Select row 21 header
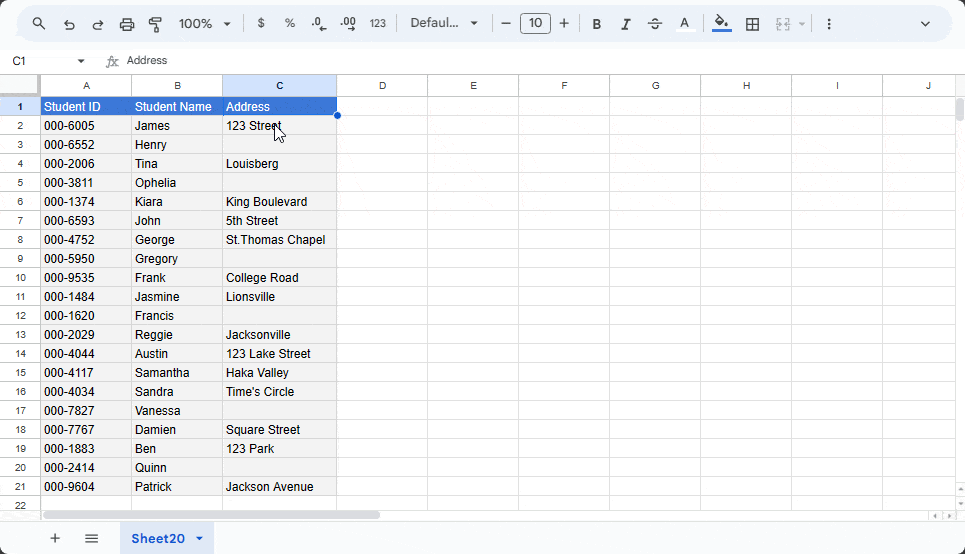The image size is (965, 554). click(x=20, y=486)
